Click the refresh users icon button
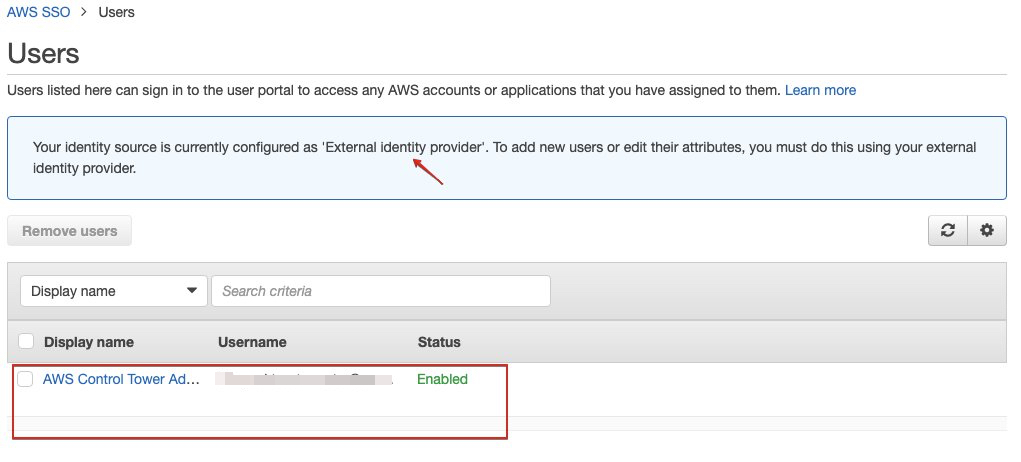Image resolution: width=1021 pixels, height=462 pixels. tap(948, 230)
